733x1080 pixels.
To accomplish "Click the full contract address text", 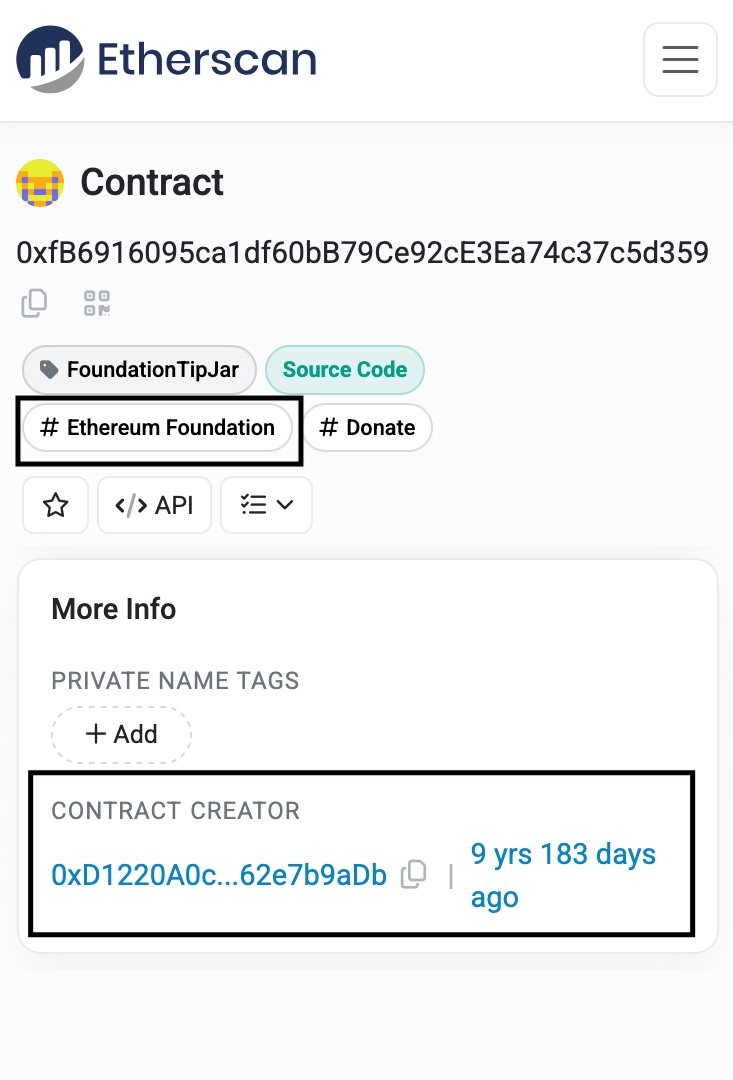I will 364,253.
